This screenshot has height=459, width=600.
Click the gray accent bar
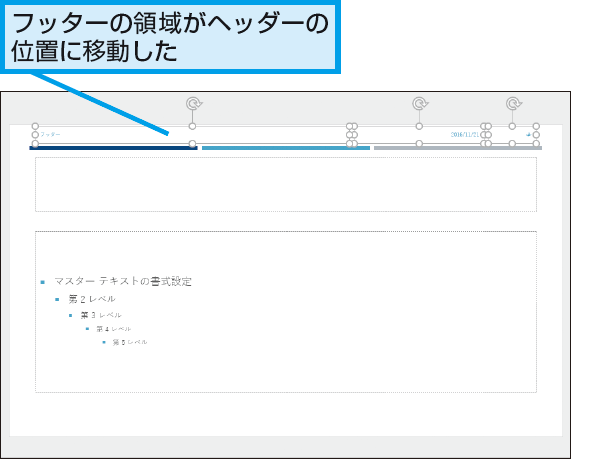pyautogui.click(x=457, y=148)
